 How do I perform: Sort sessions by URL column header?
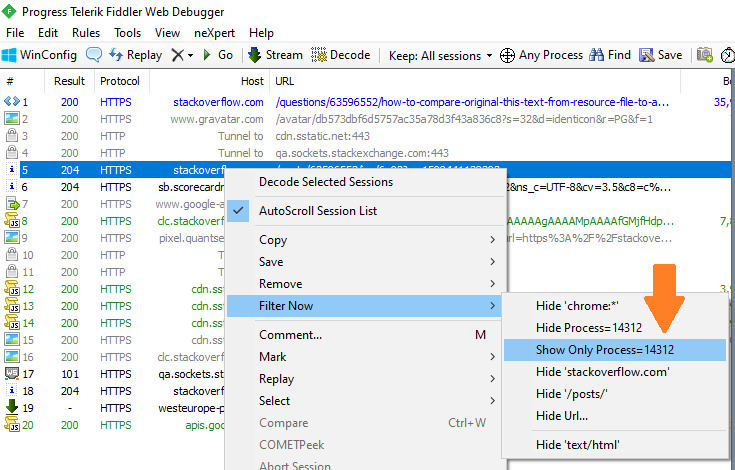(x=475, y=81)
